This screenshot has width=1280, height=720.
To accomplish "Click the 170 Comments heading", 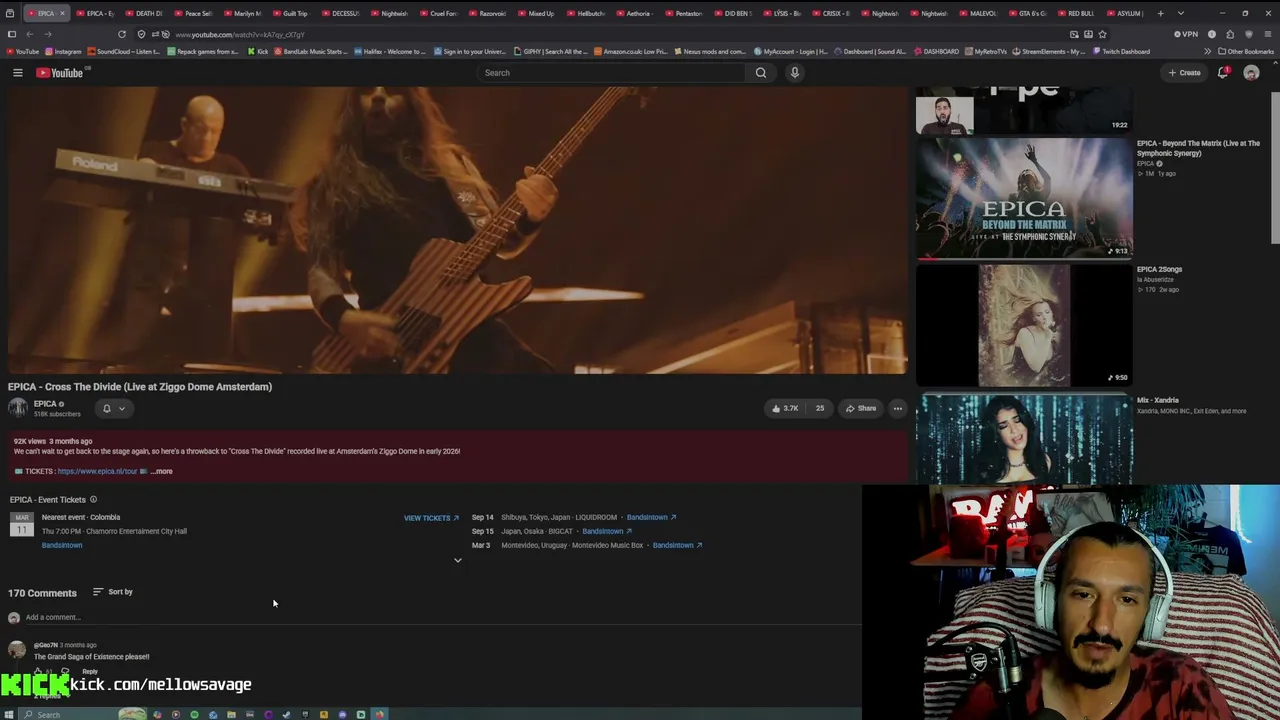I will (x=42, y=593).
